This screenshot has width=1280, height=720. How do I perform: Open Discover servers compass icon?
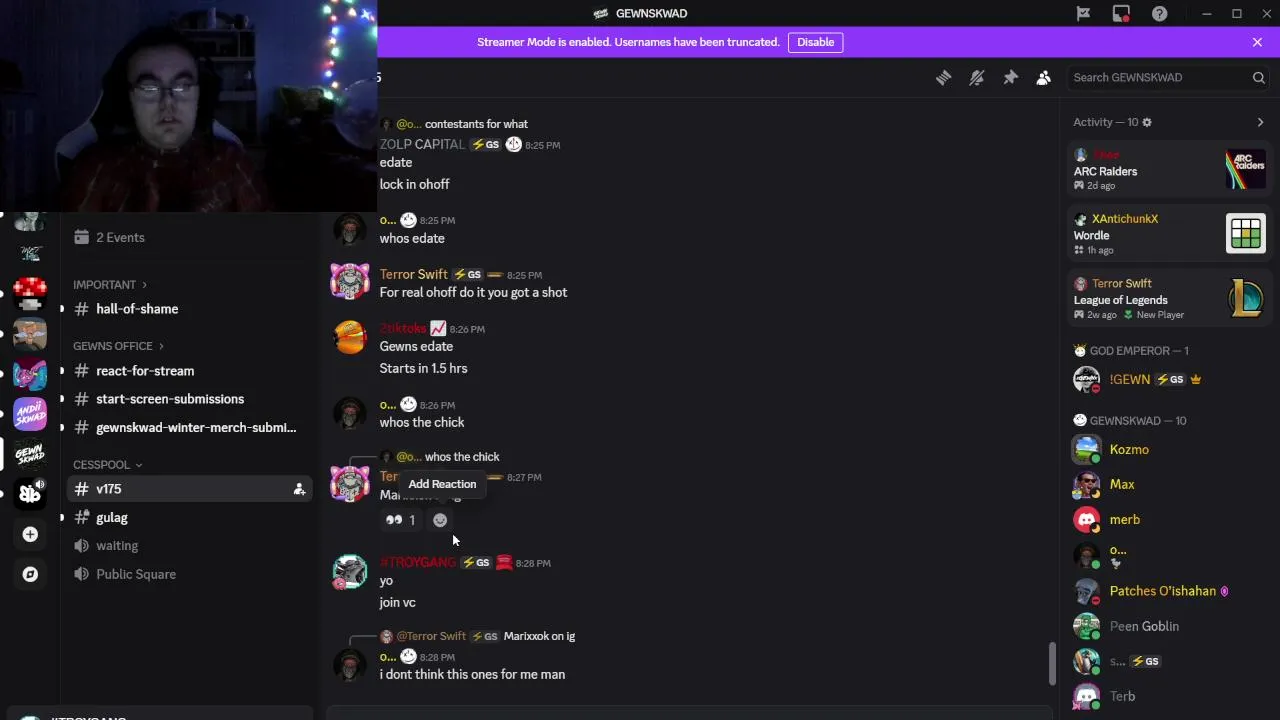pyautogui.click(x=30, y=574)
